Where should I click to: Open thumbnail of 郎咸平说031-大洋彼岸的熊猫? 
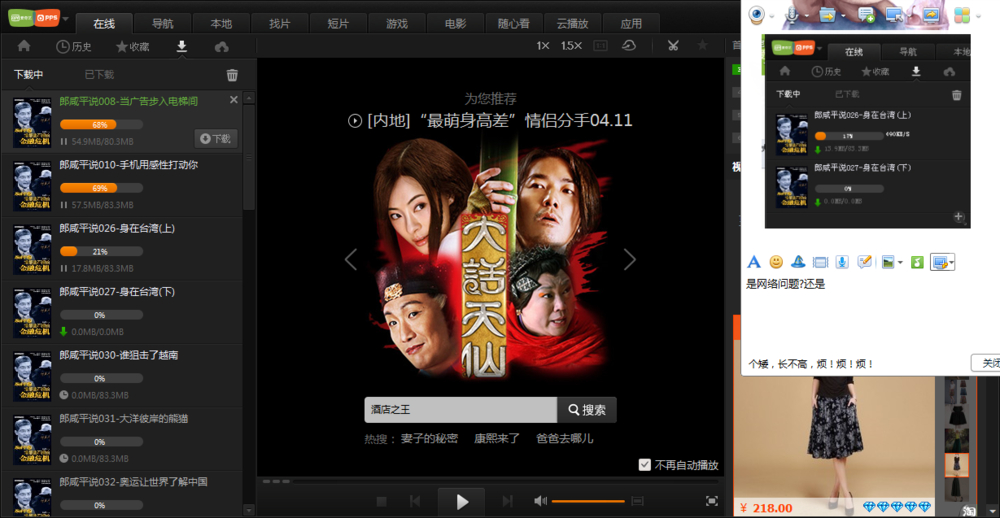click(32, 440)
